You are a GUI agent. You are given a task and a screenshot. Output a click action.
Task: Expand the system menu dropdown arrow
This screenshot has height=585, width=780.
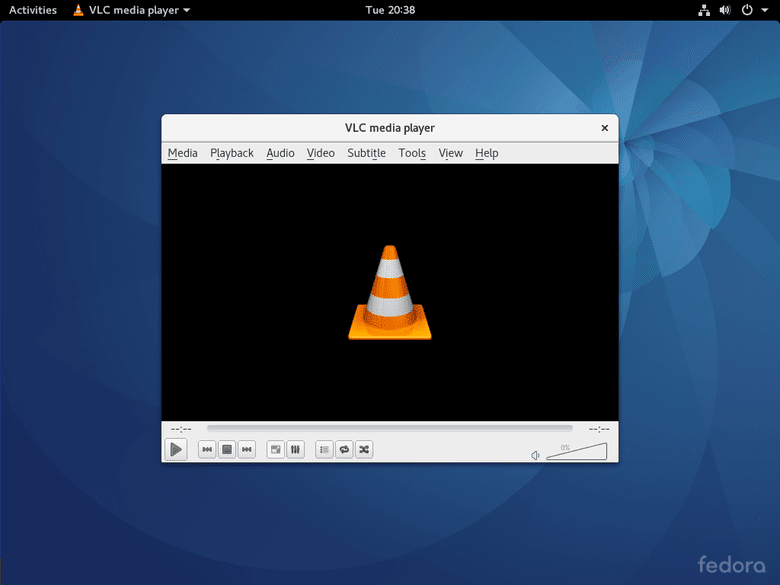765,10
